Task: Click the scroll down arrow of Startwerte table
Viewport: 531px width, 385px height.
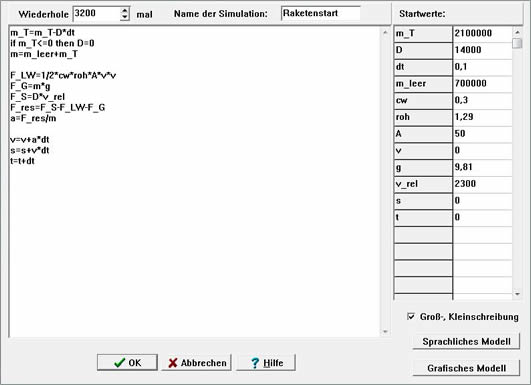Action: (517, 294)
